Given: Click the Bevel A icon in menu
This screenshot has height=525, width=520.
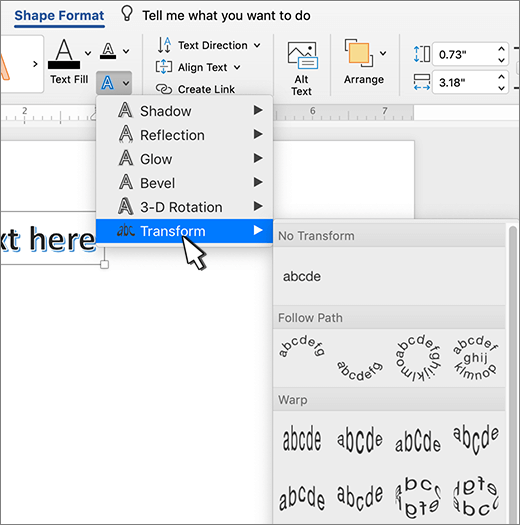Looking at the screenshot, I should click(x=126, y=182).
